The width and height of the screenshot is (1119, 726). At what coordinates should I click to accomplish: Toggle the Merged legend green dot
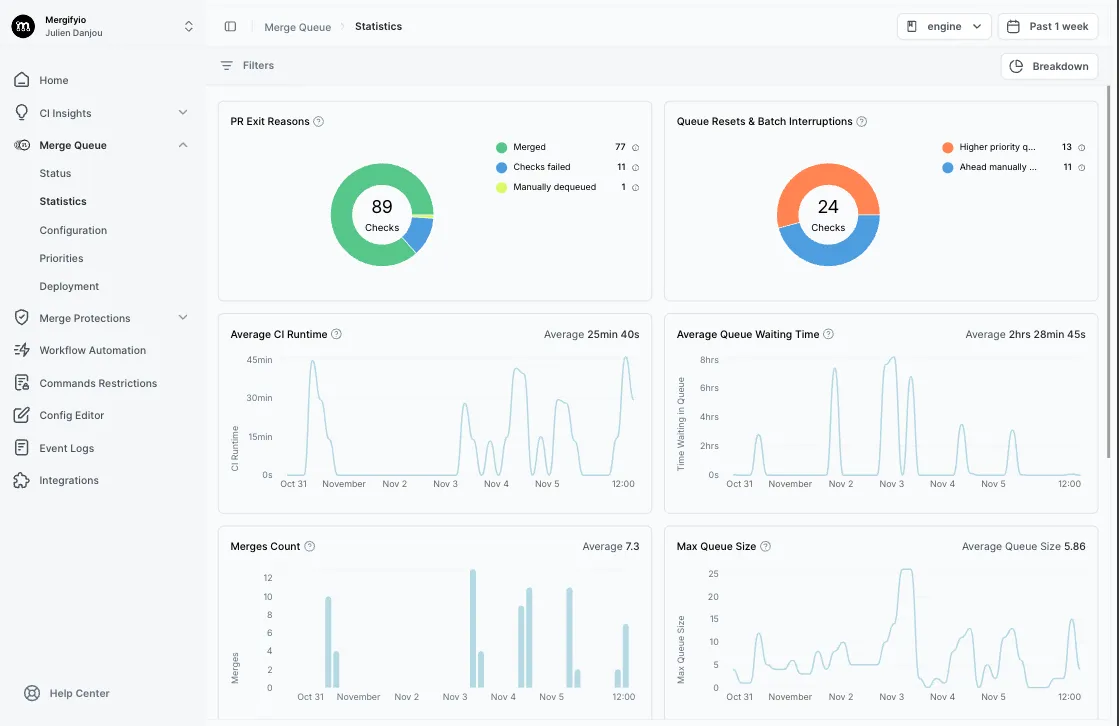[501, 147]
